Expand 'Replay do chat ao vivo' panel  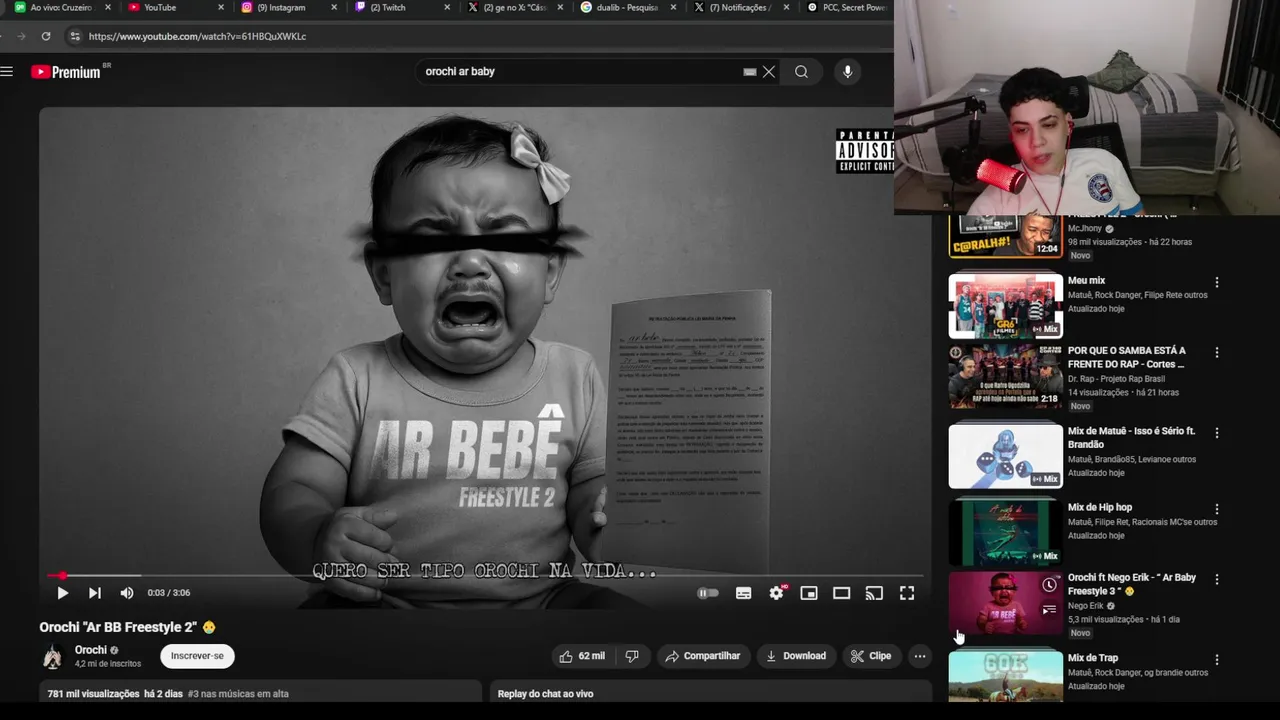point(711,692)
